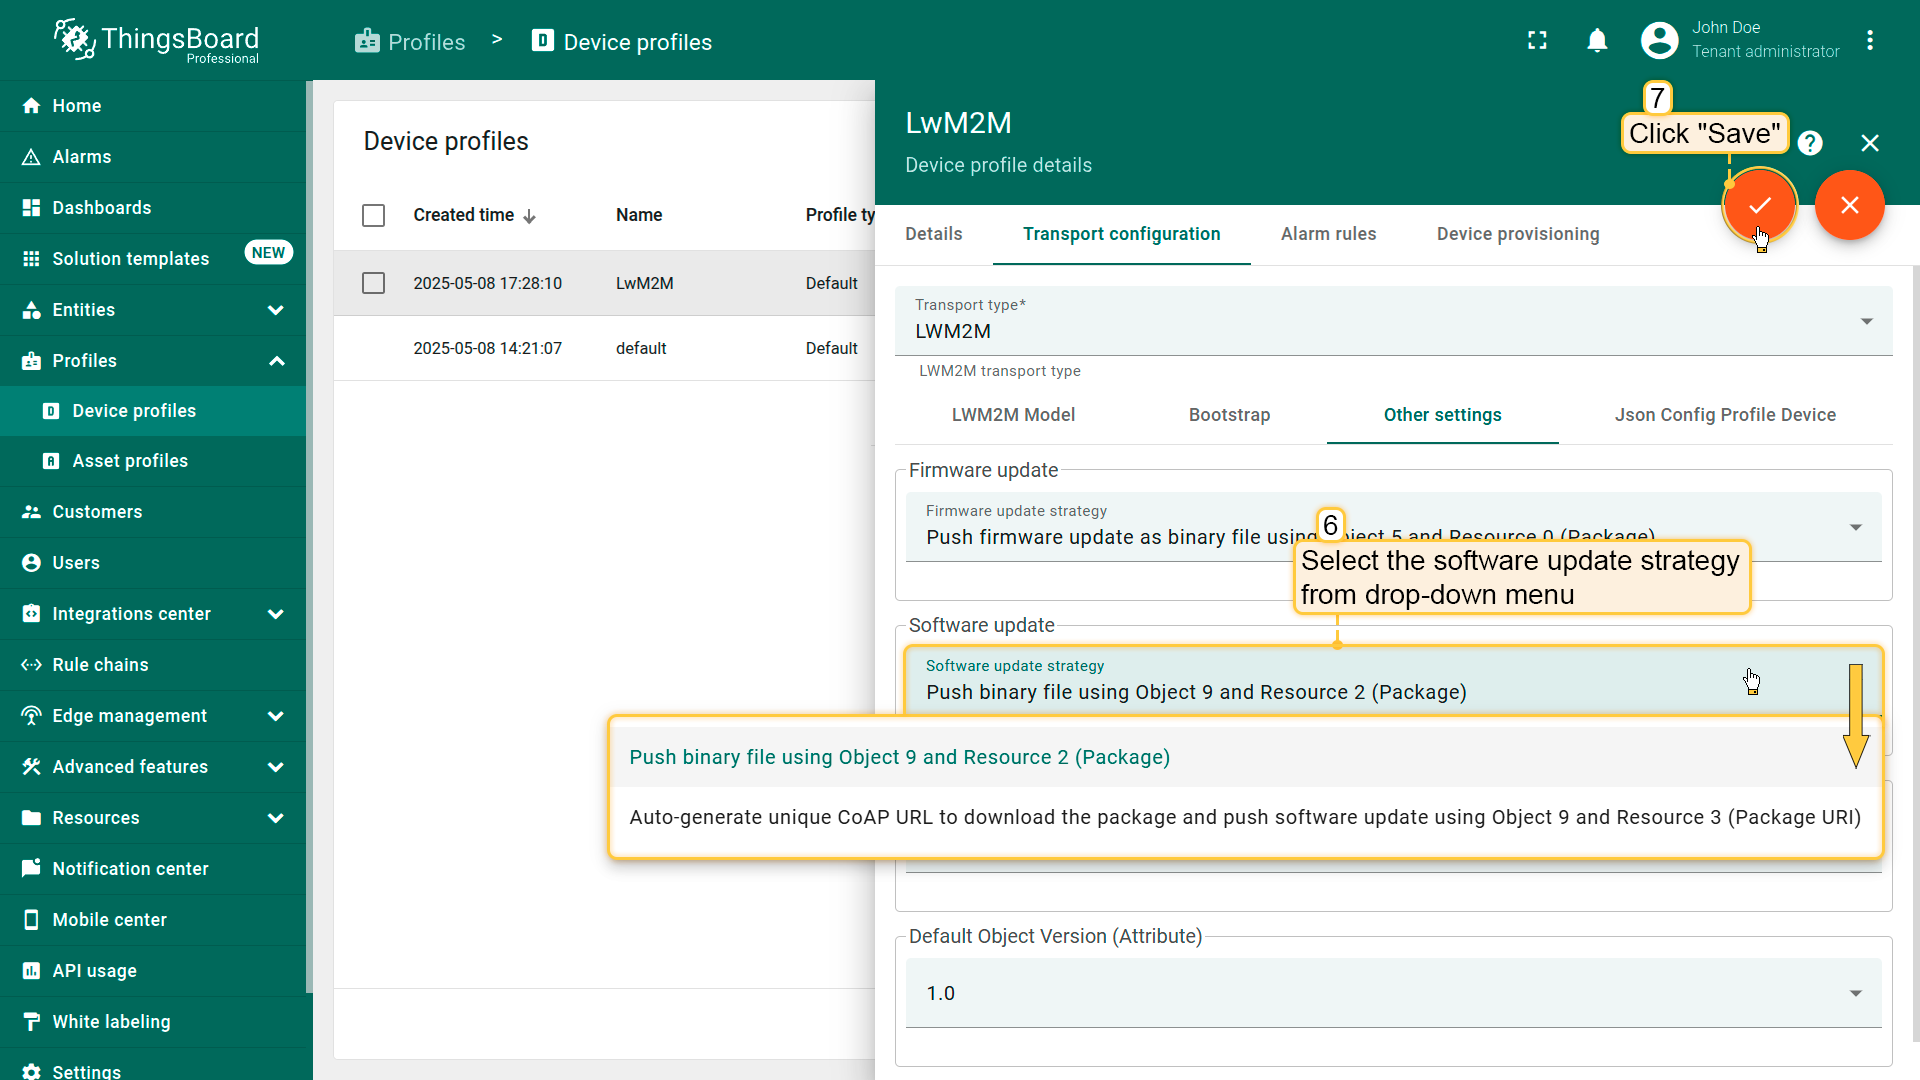Switch to the Details tab
This screenshot has width=1920, height=1080.
(933, 234)
